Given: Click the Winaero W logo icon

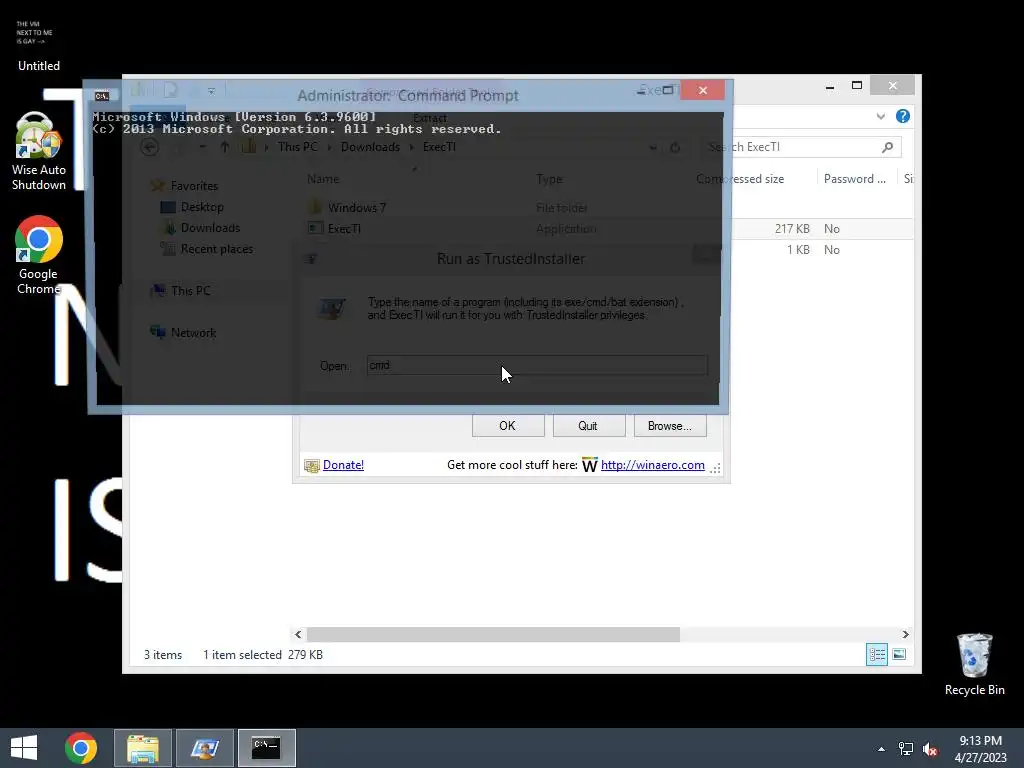Looking at the screenshot, I should tap(590, 465).
